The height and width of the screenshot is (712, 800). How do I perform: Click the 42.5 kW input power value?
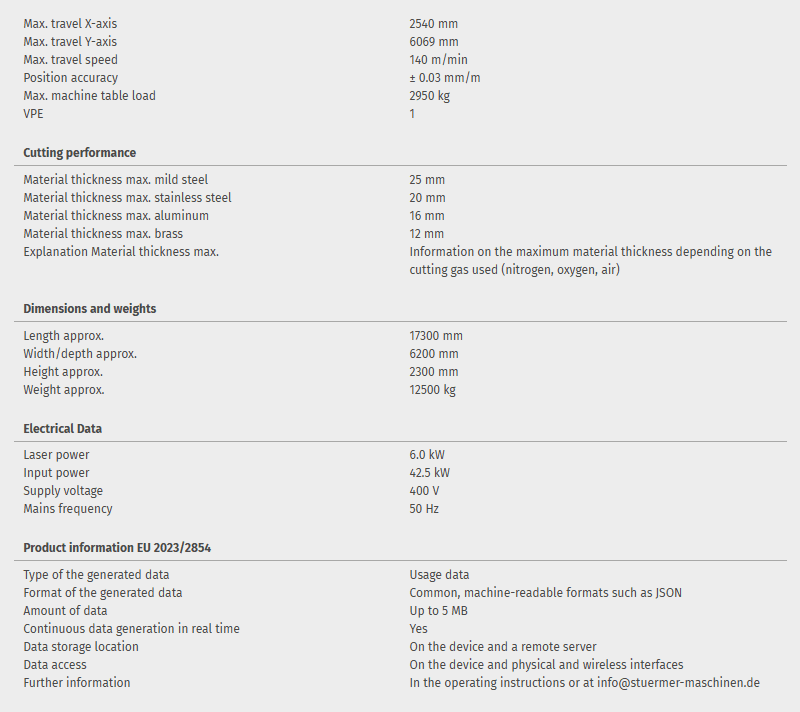[430, 473]
